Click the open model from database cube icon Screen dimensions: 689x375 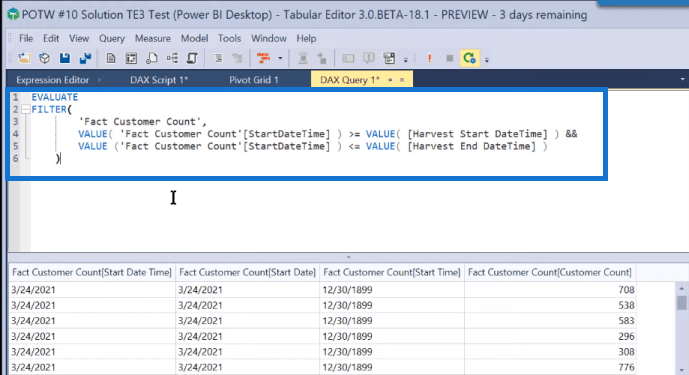(44, 58)
